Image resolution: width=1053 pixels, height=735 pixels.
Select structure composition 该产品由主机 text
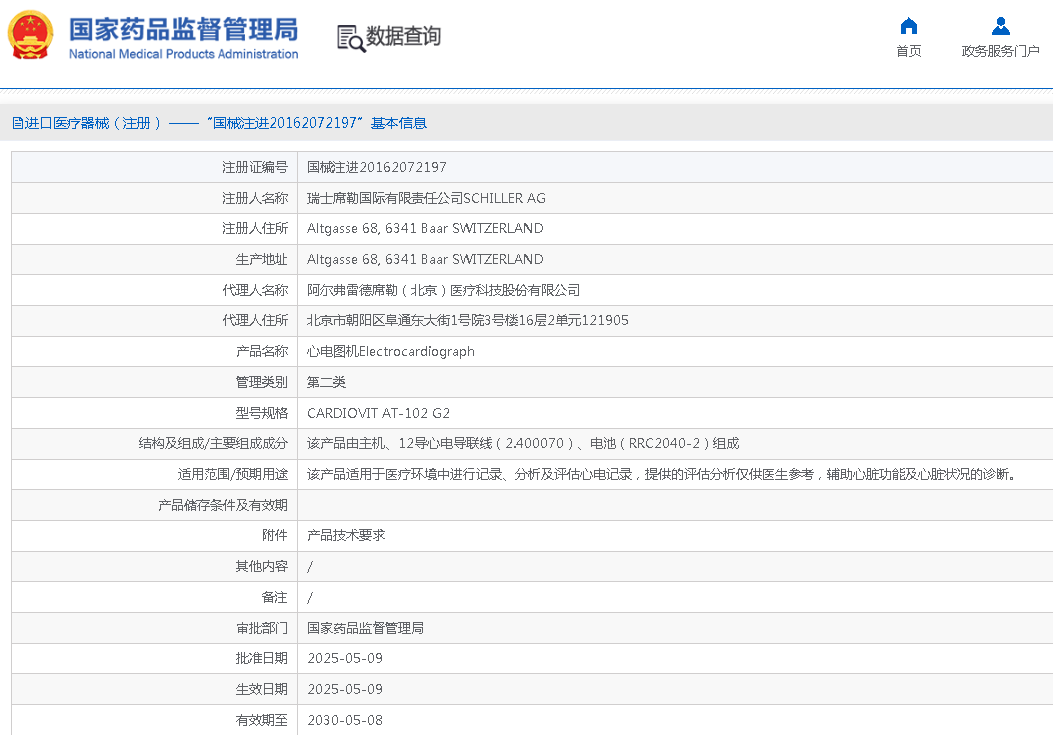click(x=523, y=443)
